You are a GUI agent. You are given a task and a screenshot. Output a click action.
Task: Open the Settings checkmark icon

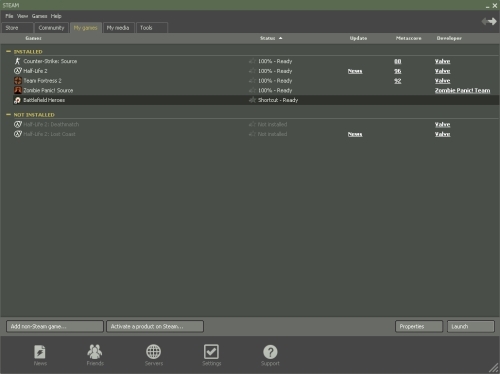[211, 352]
